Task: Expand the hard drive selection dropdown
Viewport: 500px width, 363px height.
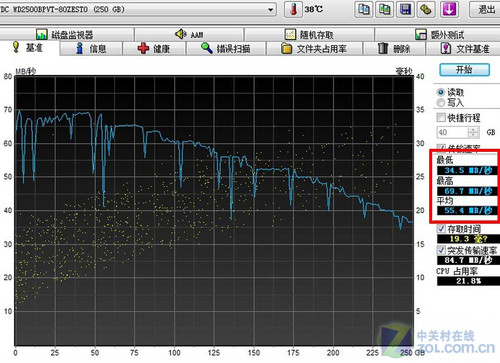Action: [271, 10]
